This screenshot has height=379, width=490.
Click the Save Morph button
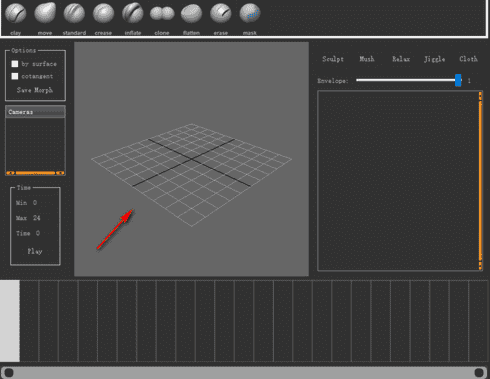(x=35, y=90)
